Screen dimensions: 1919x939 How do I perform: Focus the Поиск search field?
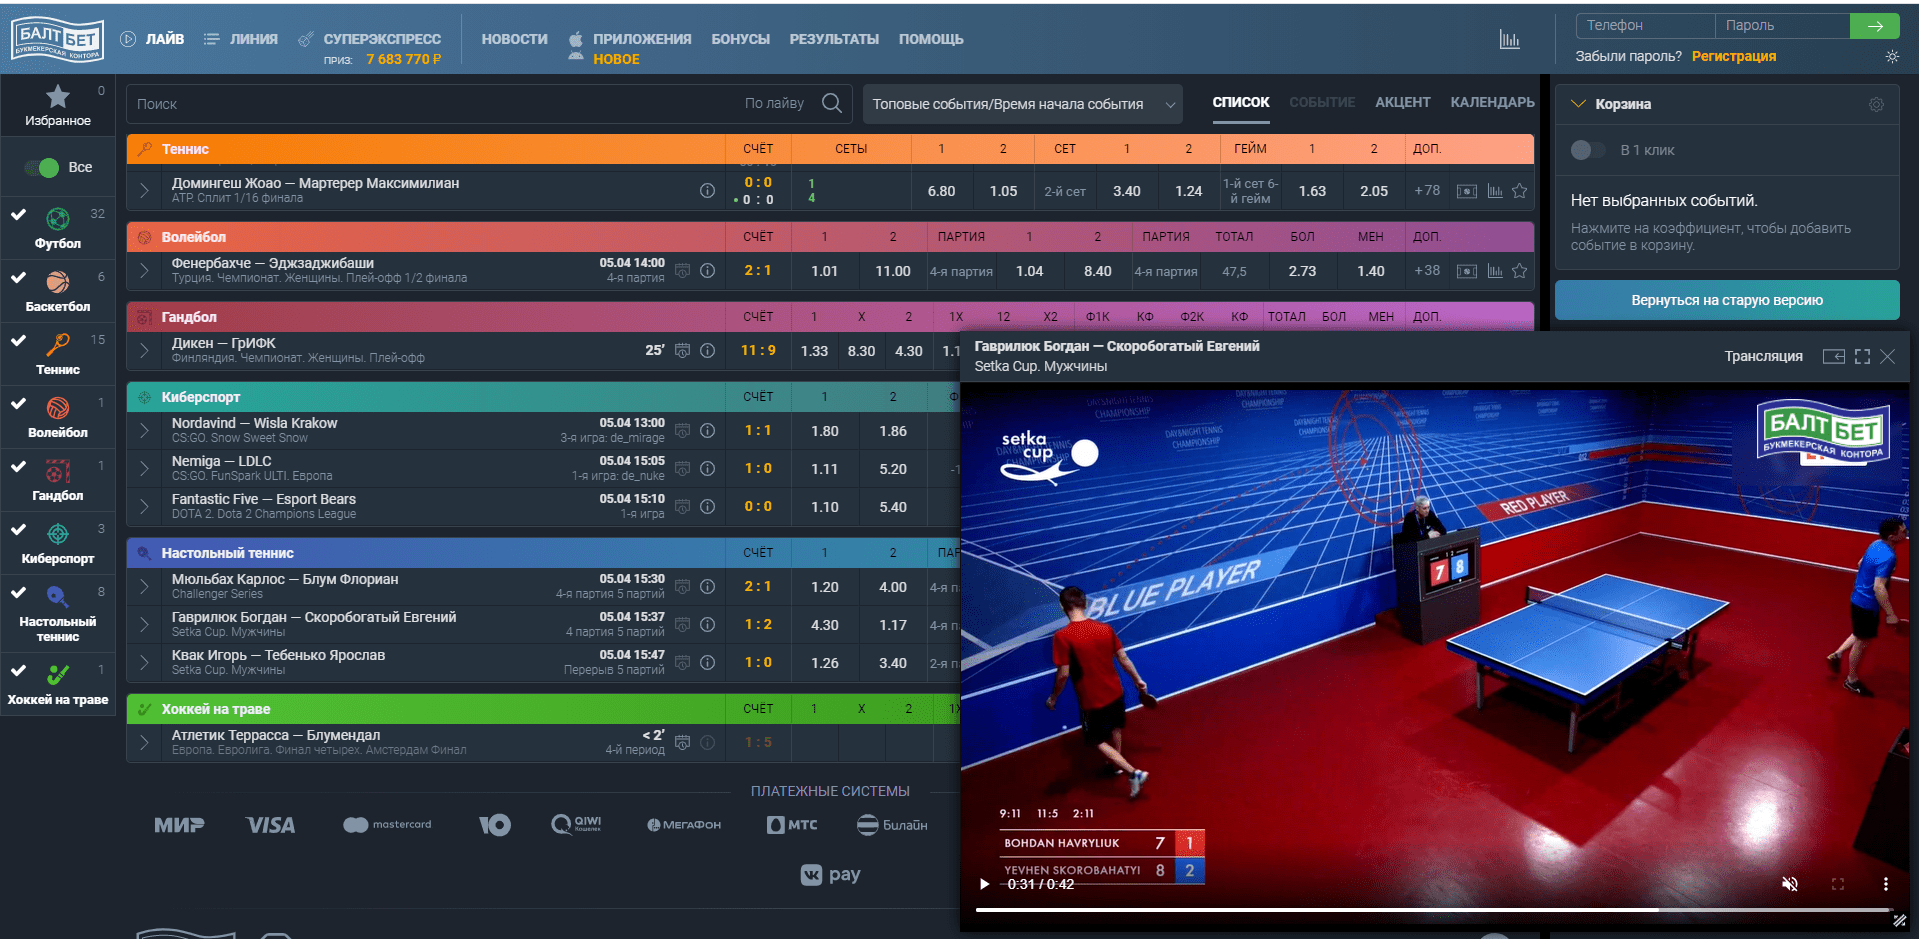[435, 104]
